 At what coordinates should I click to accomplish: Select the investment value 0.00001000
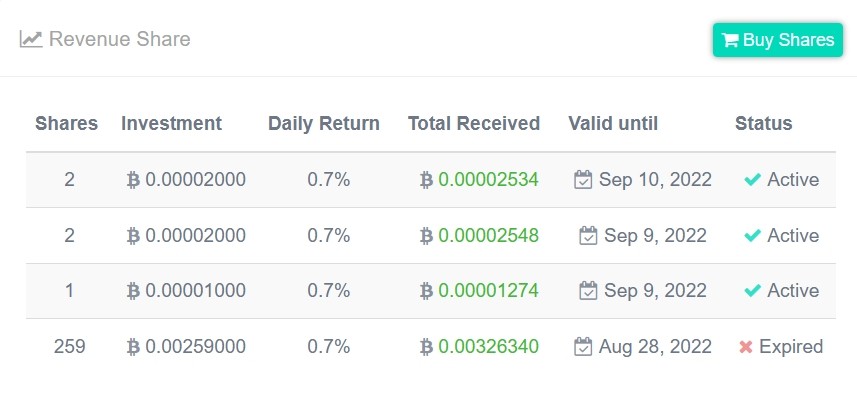196,291
